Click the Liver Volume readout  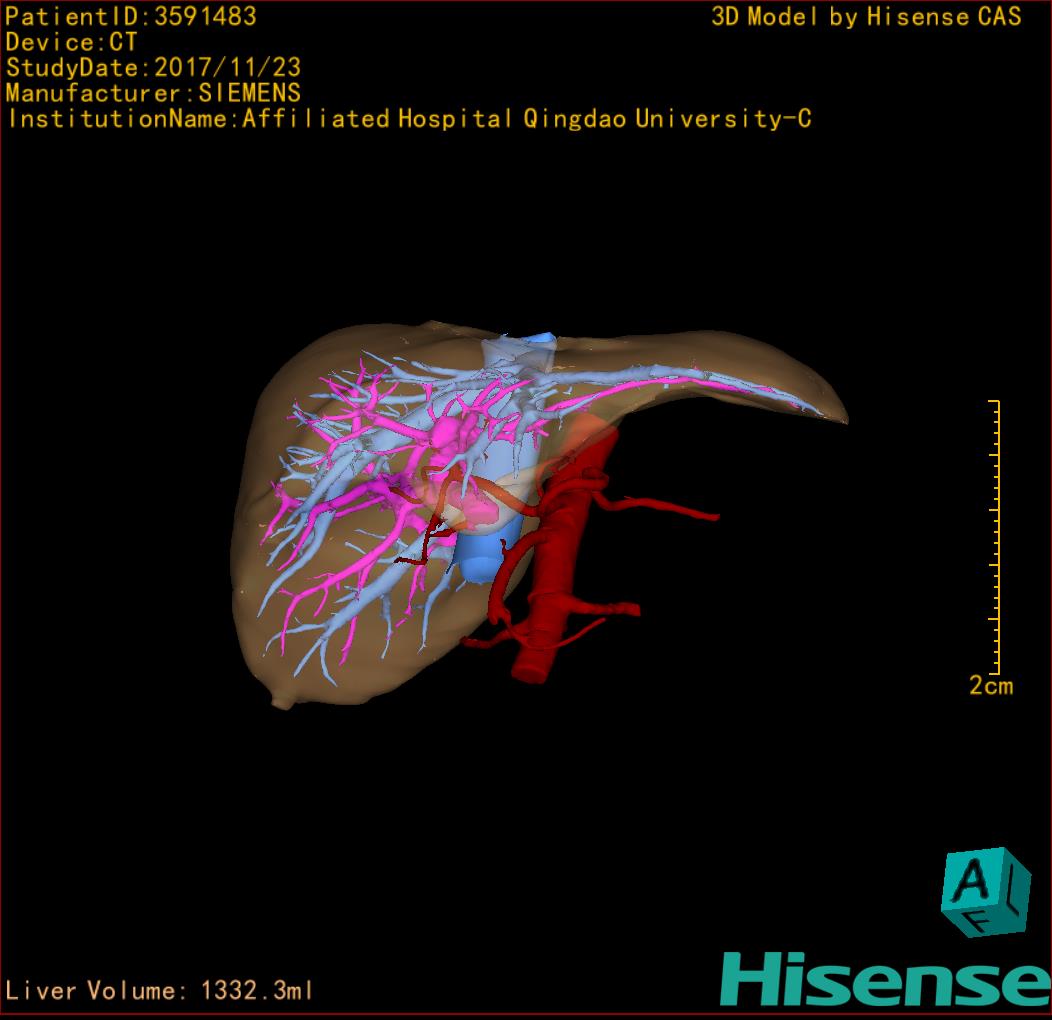click(160, 991)
